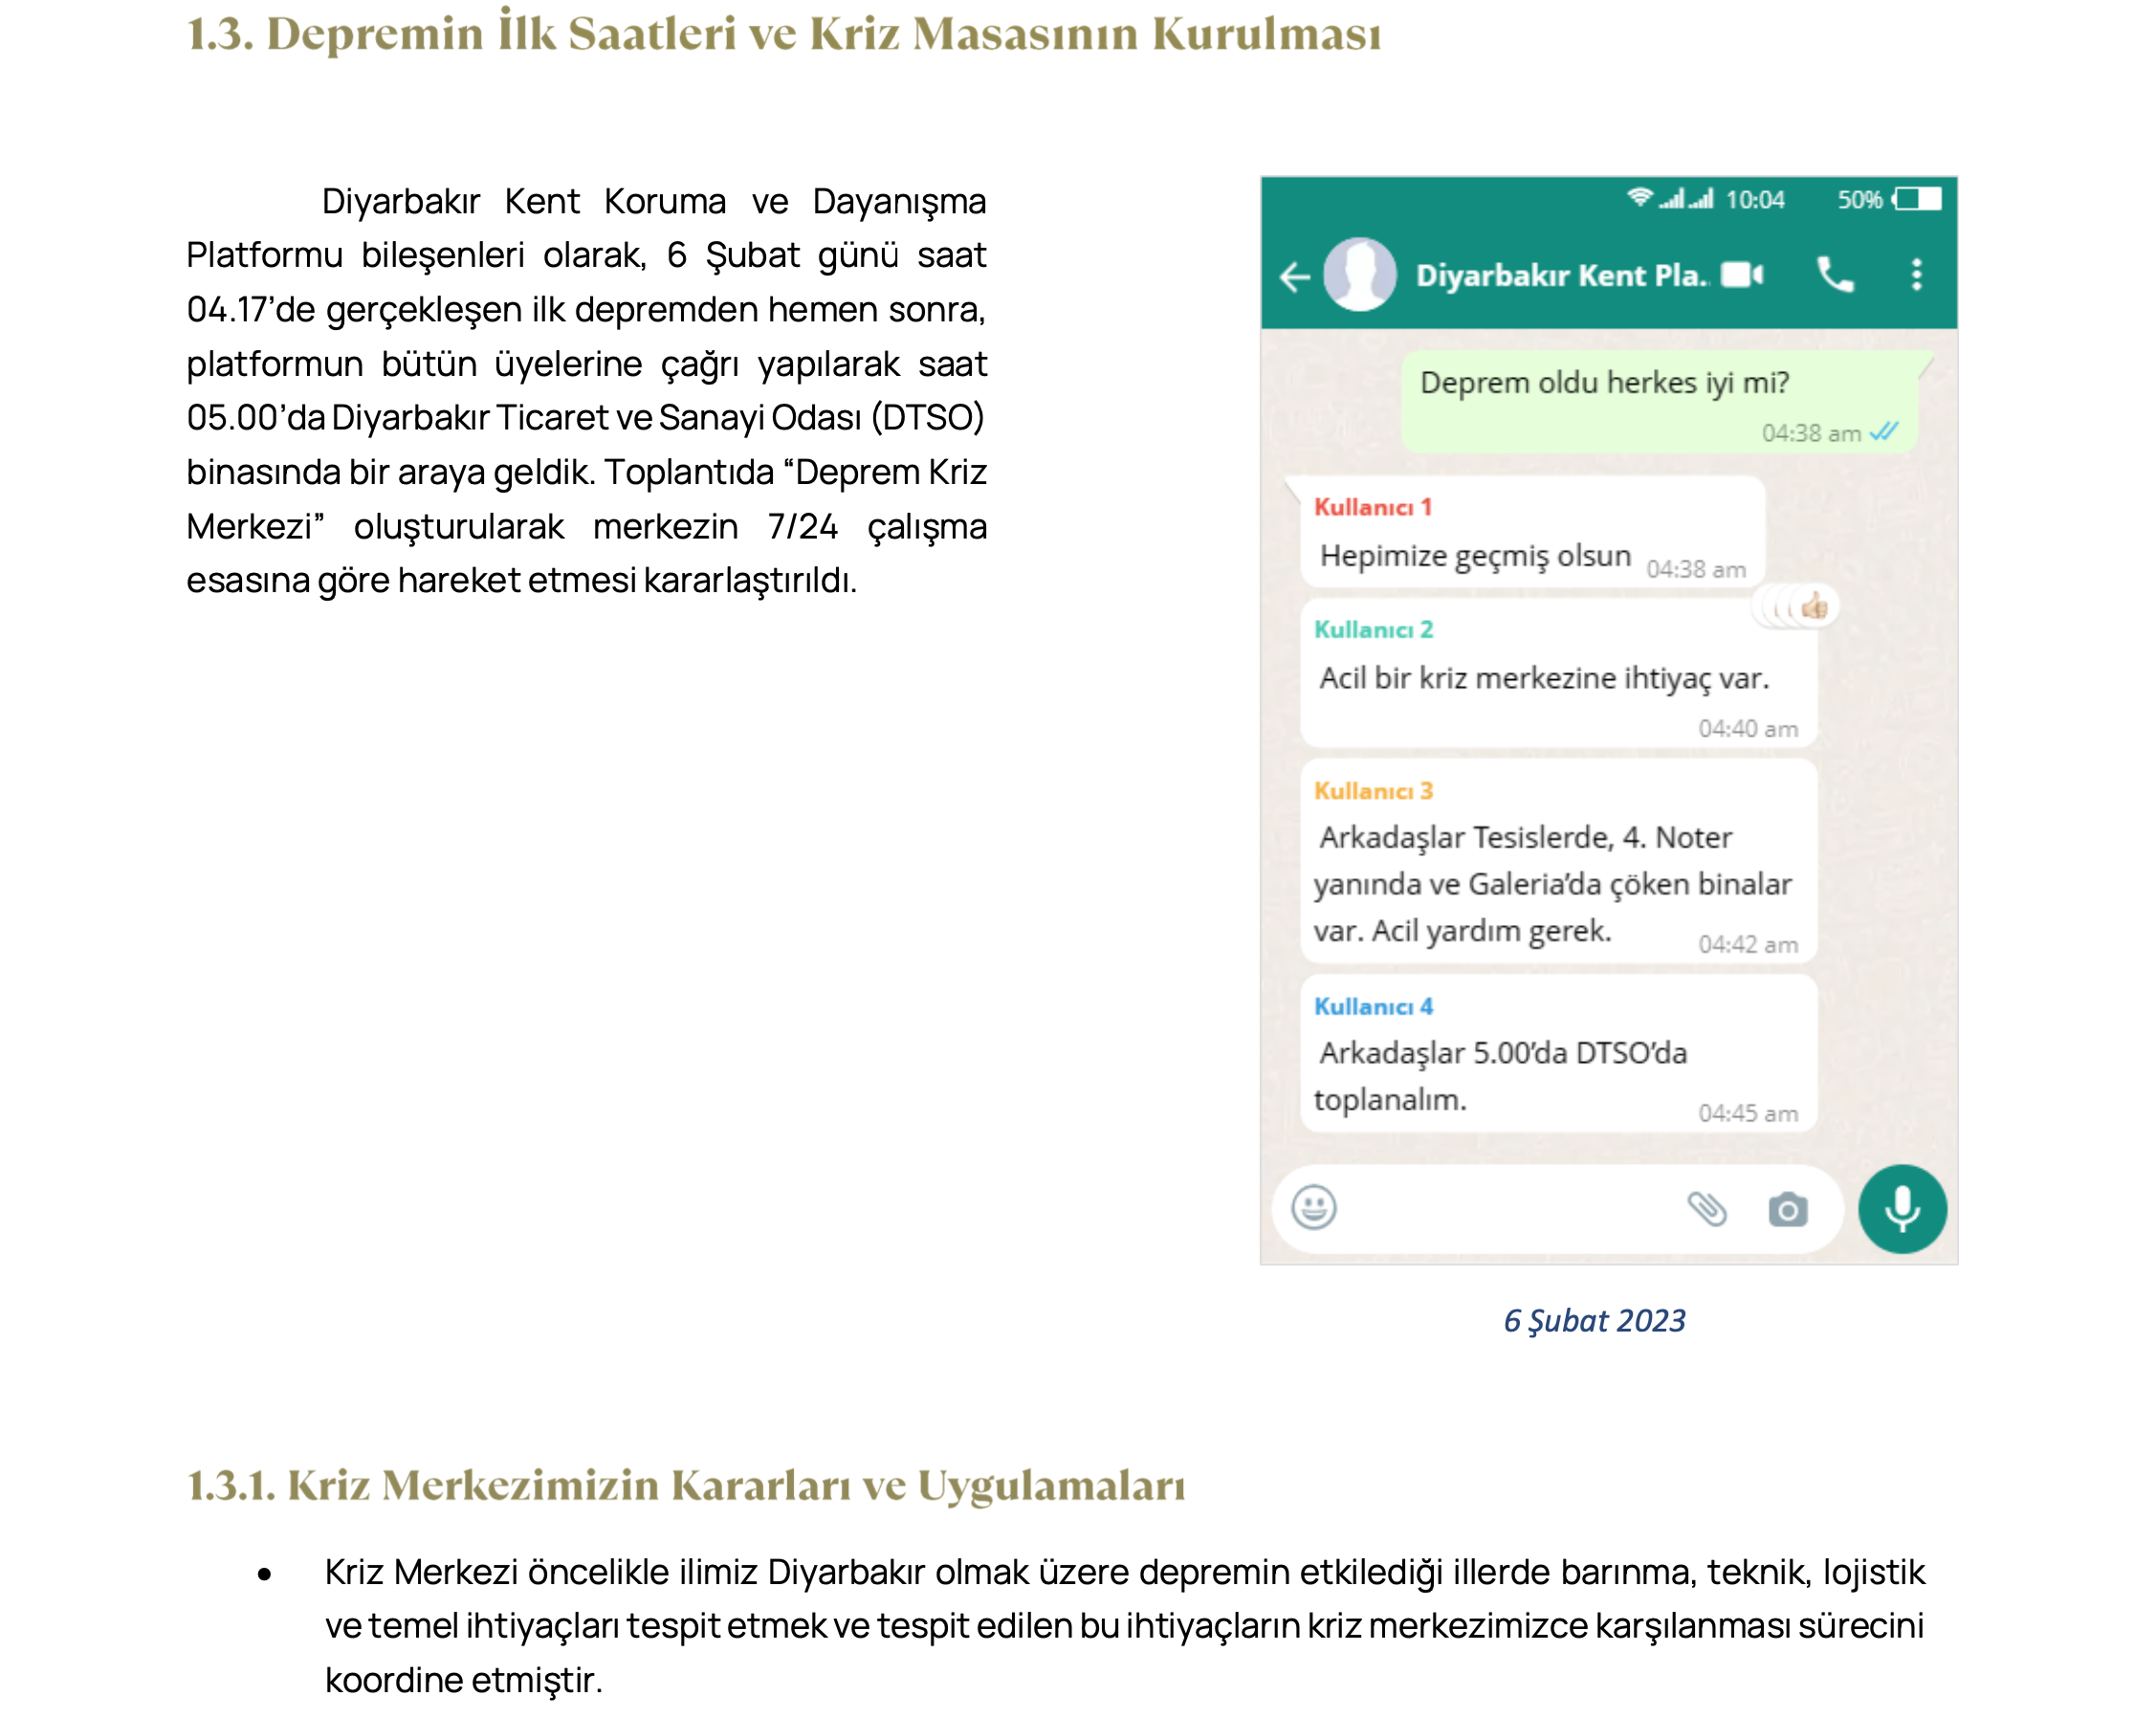The image size is (2156, 1718).
Task: Tap the Wi-Fi signal icon in the status bar
Action: coord(1639,197)
